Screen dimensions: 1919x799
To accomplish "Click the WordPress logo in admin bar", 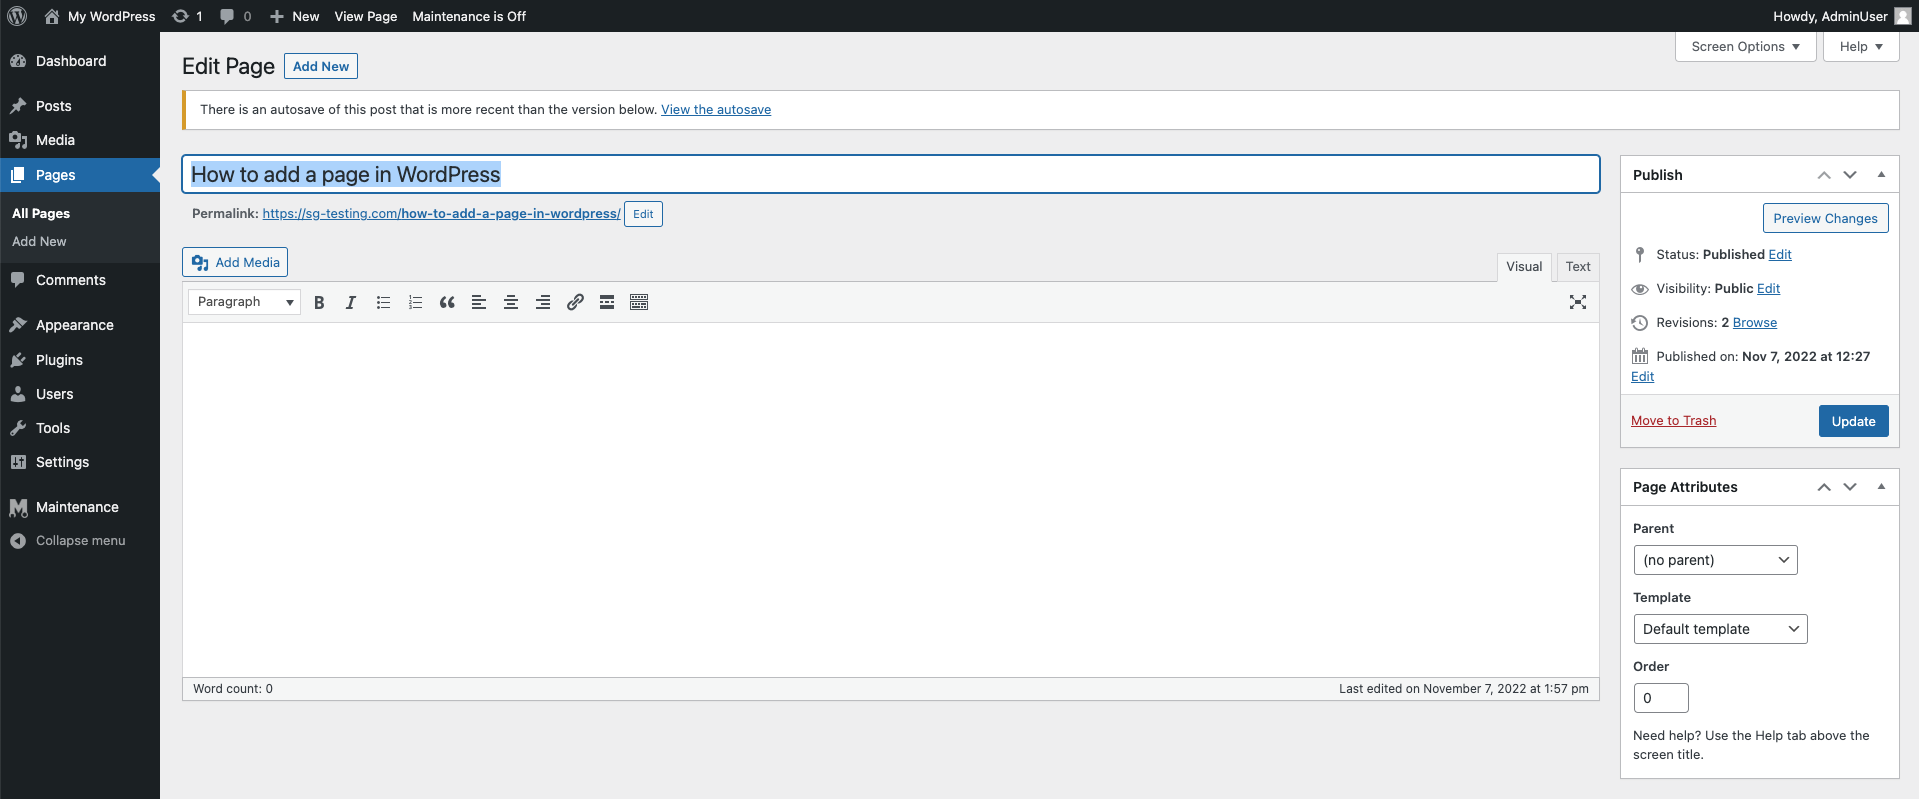I will [17, 16].
